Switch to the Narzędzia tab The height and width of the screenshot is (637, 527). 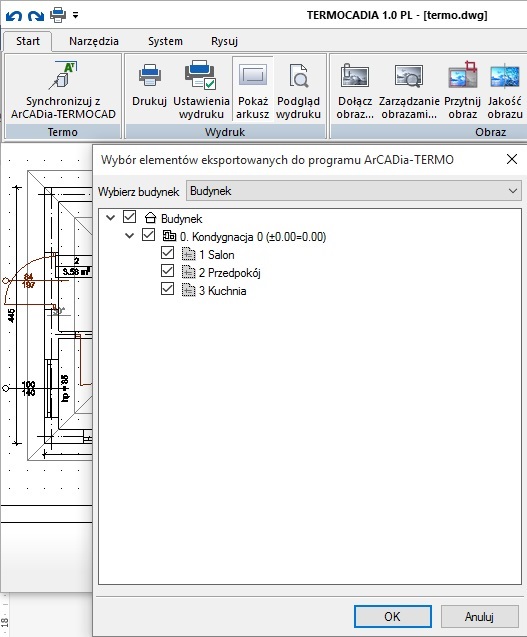coord(94,41)
